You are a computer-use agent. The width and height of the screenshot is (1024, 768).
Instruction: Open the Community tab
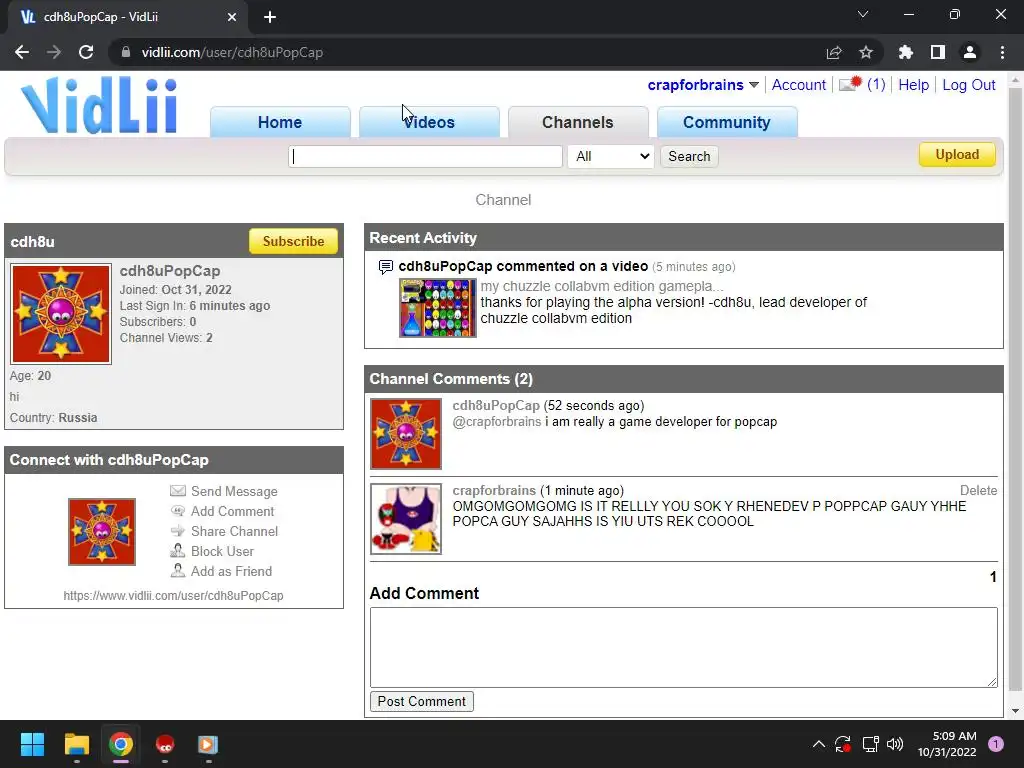click(727, 122)
